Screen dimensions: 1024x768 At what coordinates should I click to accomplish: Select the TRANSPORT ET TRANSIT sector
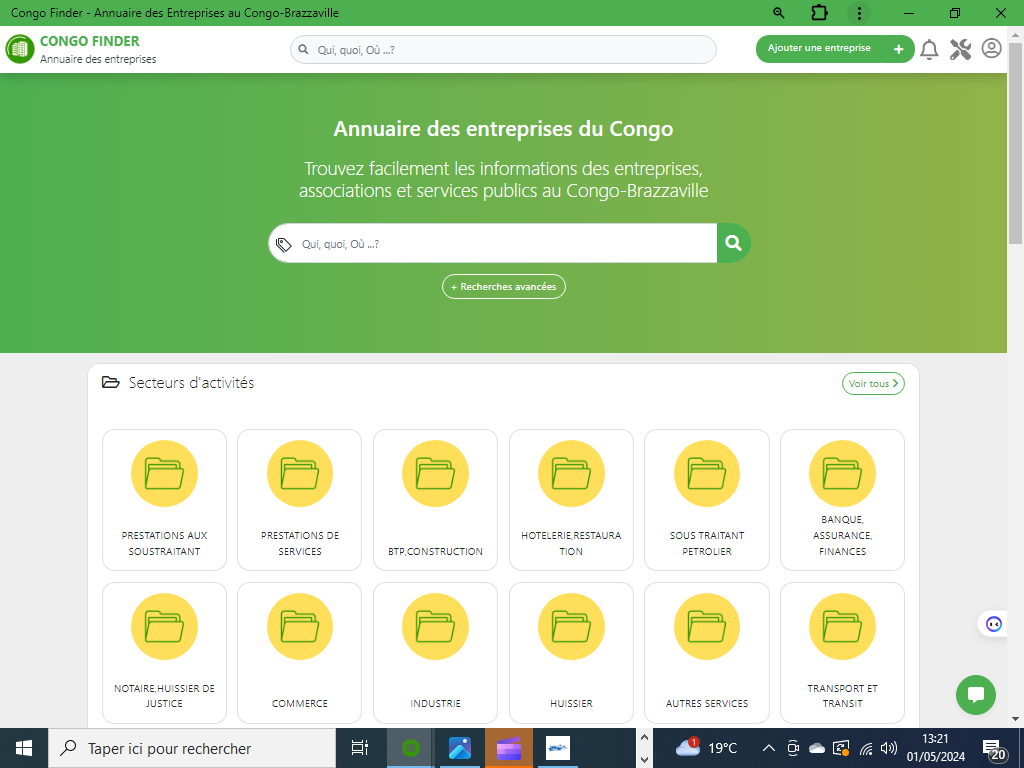pos(842,652)
